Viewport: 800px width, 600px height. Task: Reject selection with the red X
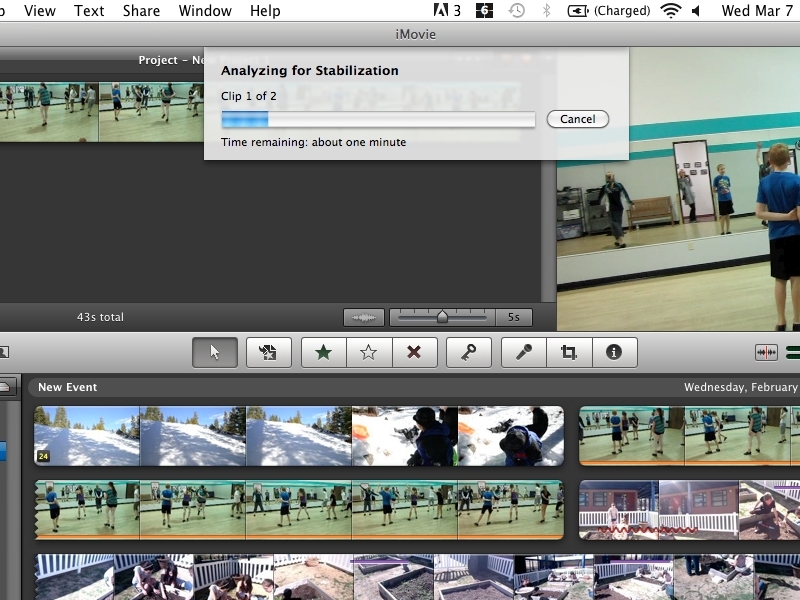coord(414,352)
